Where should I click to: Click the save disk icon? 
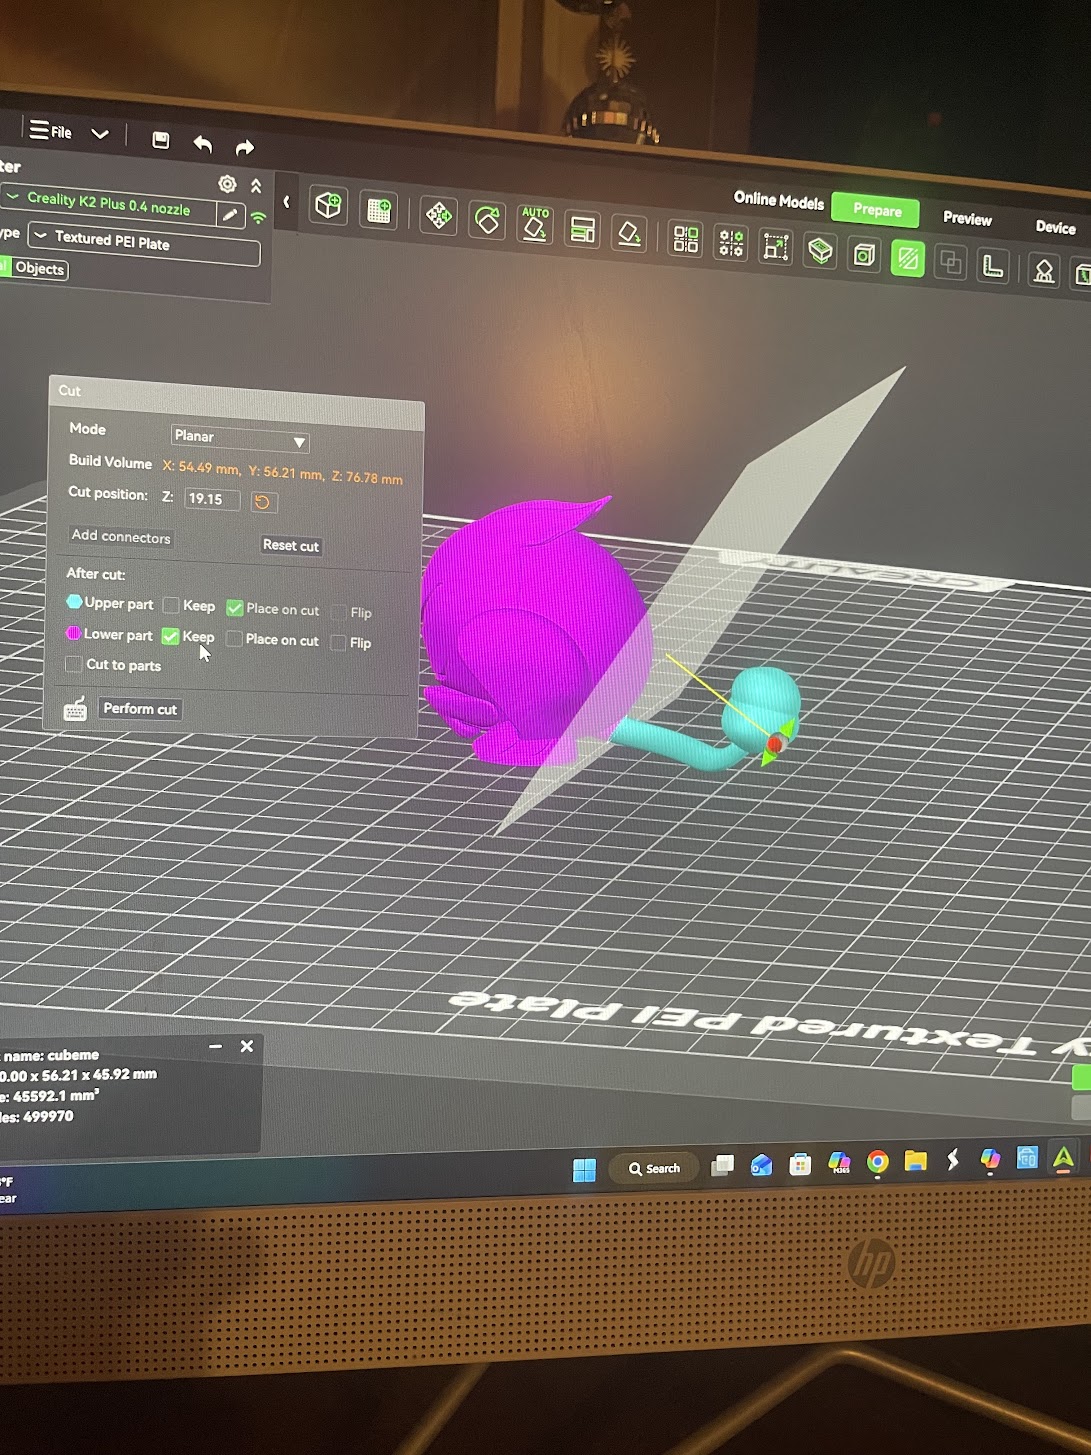[160, 140]
